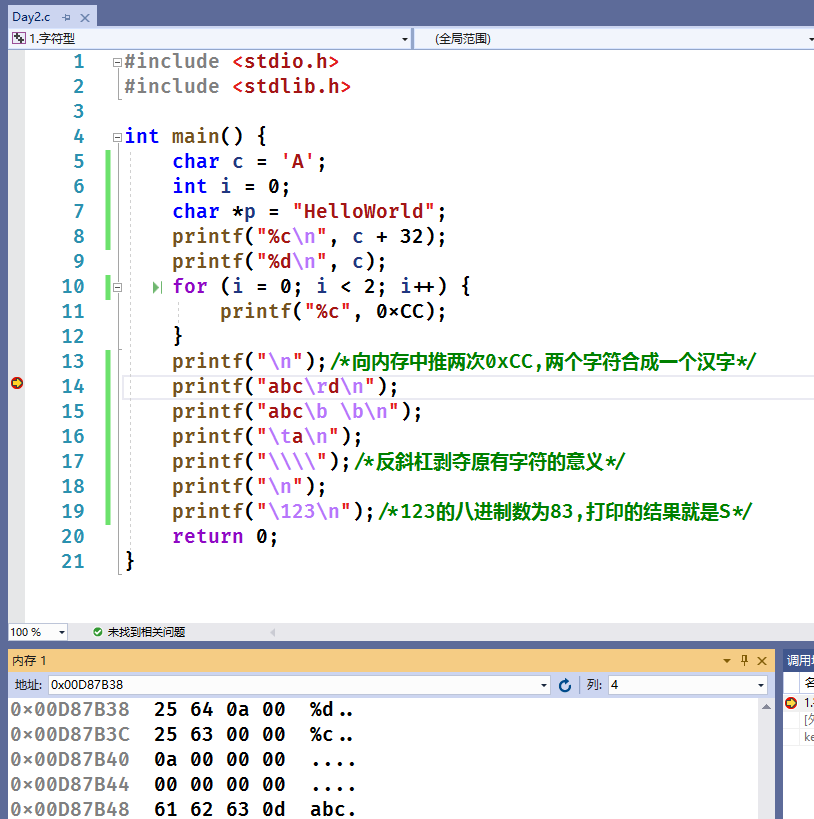This screenshot has height=819, width=814.
Task: Click the memory address field 0x00D87B38
Action: (293, 685)
